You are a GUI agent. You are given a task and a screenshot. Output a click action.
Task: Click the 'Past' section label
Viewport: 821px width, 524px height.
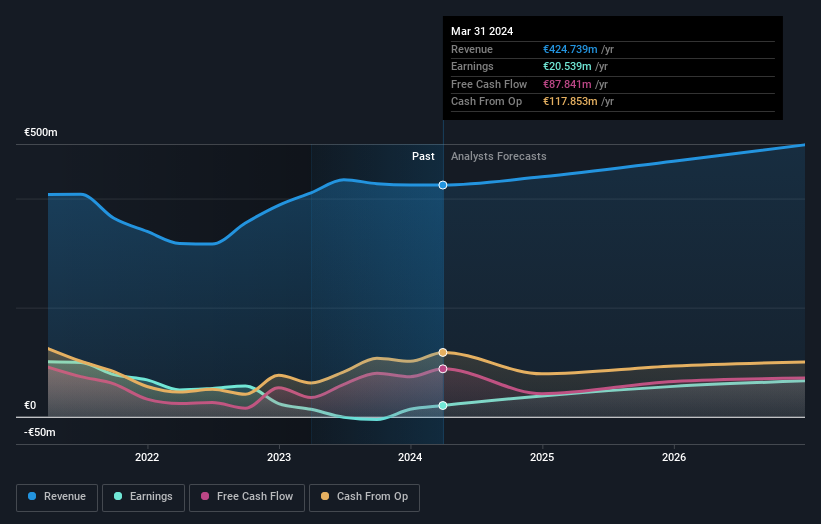click(423, 156)
